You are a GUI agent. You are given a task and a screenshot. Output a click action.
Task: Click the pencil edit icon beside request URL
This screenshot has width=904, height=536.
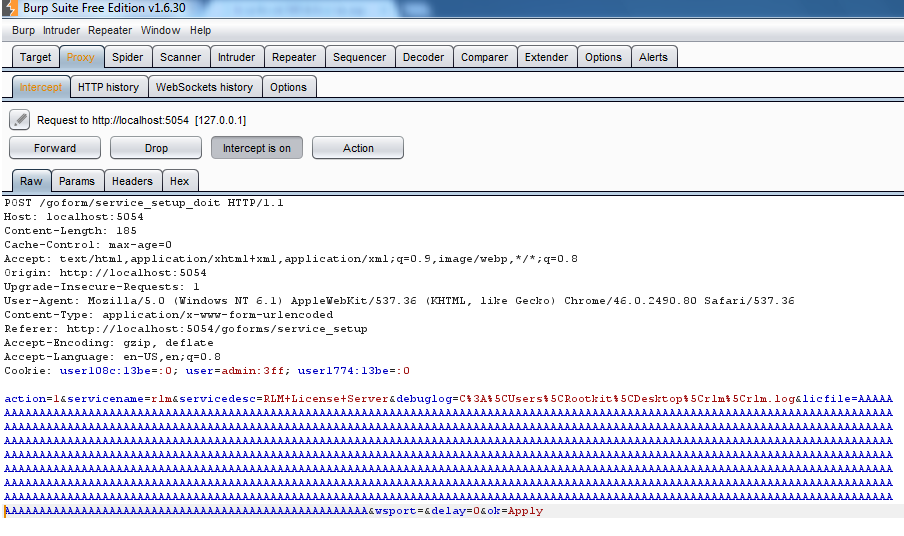tap(20, 120)
